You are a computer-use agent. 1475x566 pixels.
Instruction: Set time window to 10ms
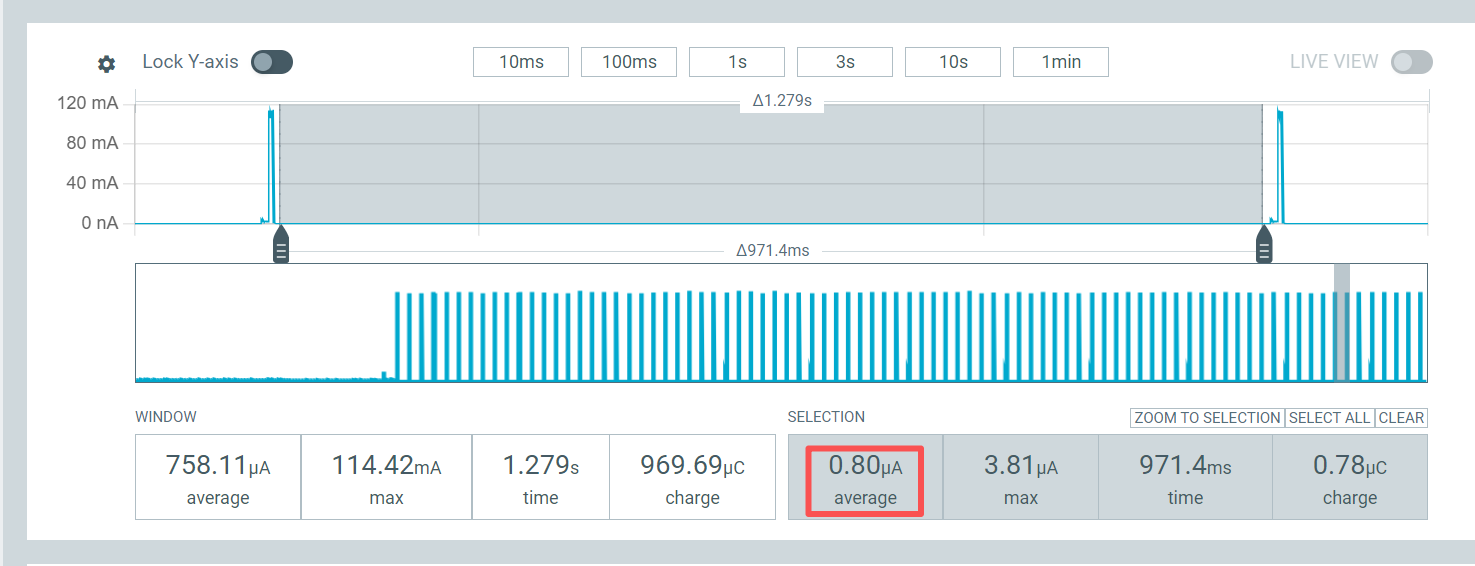pyautogui.click(x=521, y=62)
